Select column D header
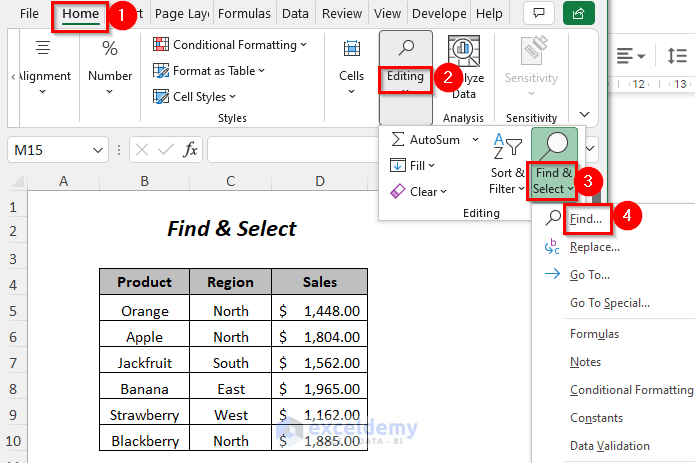This screenshot has width=695, height=463. point(319,181)
